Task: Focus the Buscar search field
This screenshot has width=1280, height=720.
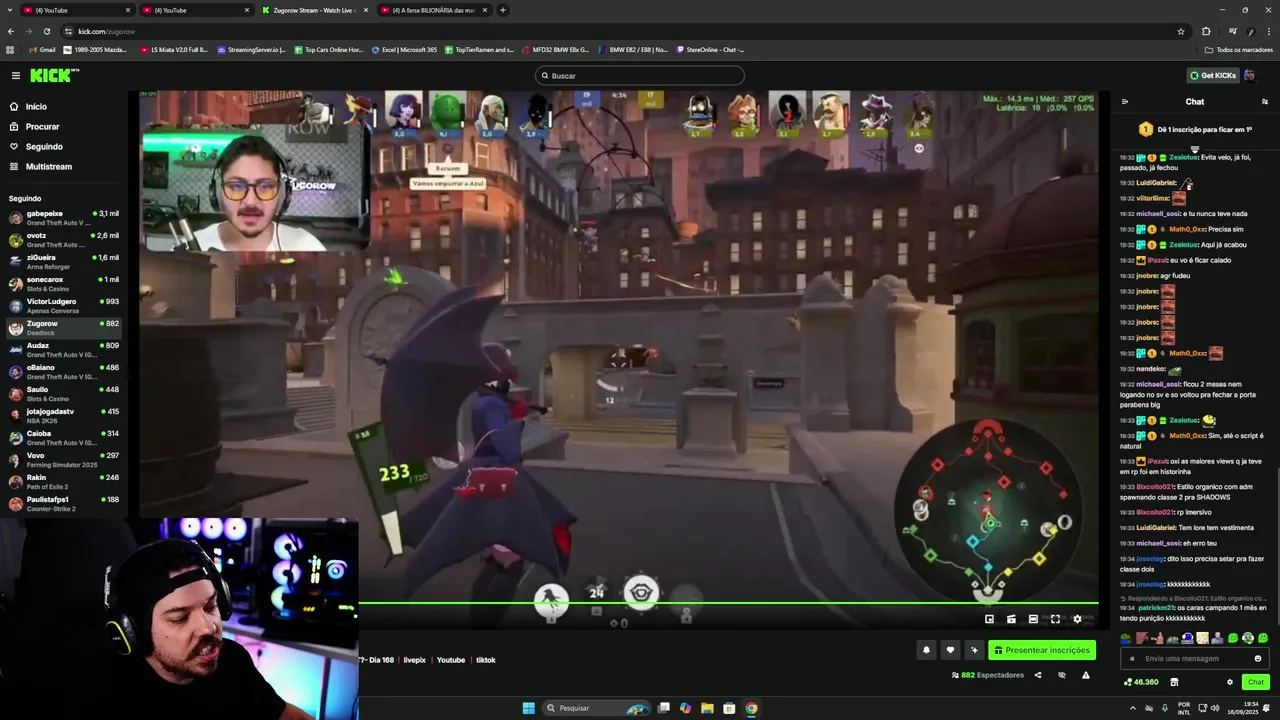Action: 640,75
